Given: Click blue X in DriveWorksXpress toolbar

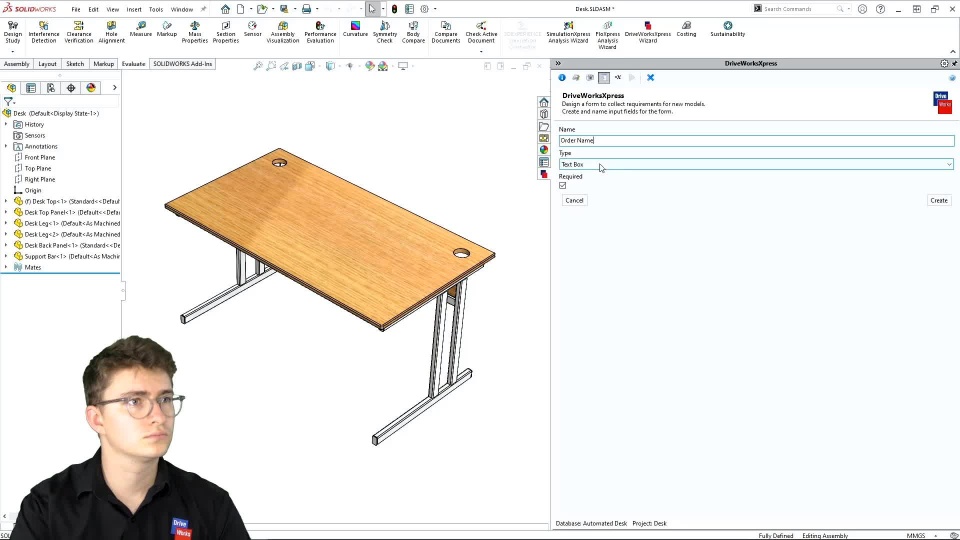Looking at the screenshot, I should point(650,78).
